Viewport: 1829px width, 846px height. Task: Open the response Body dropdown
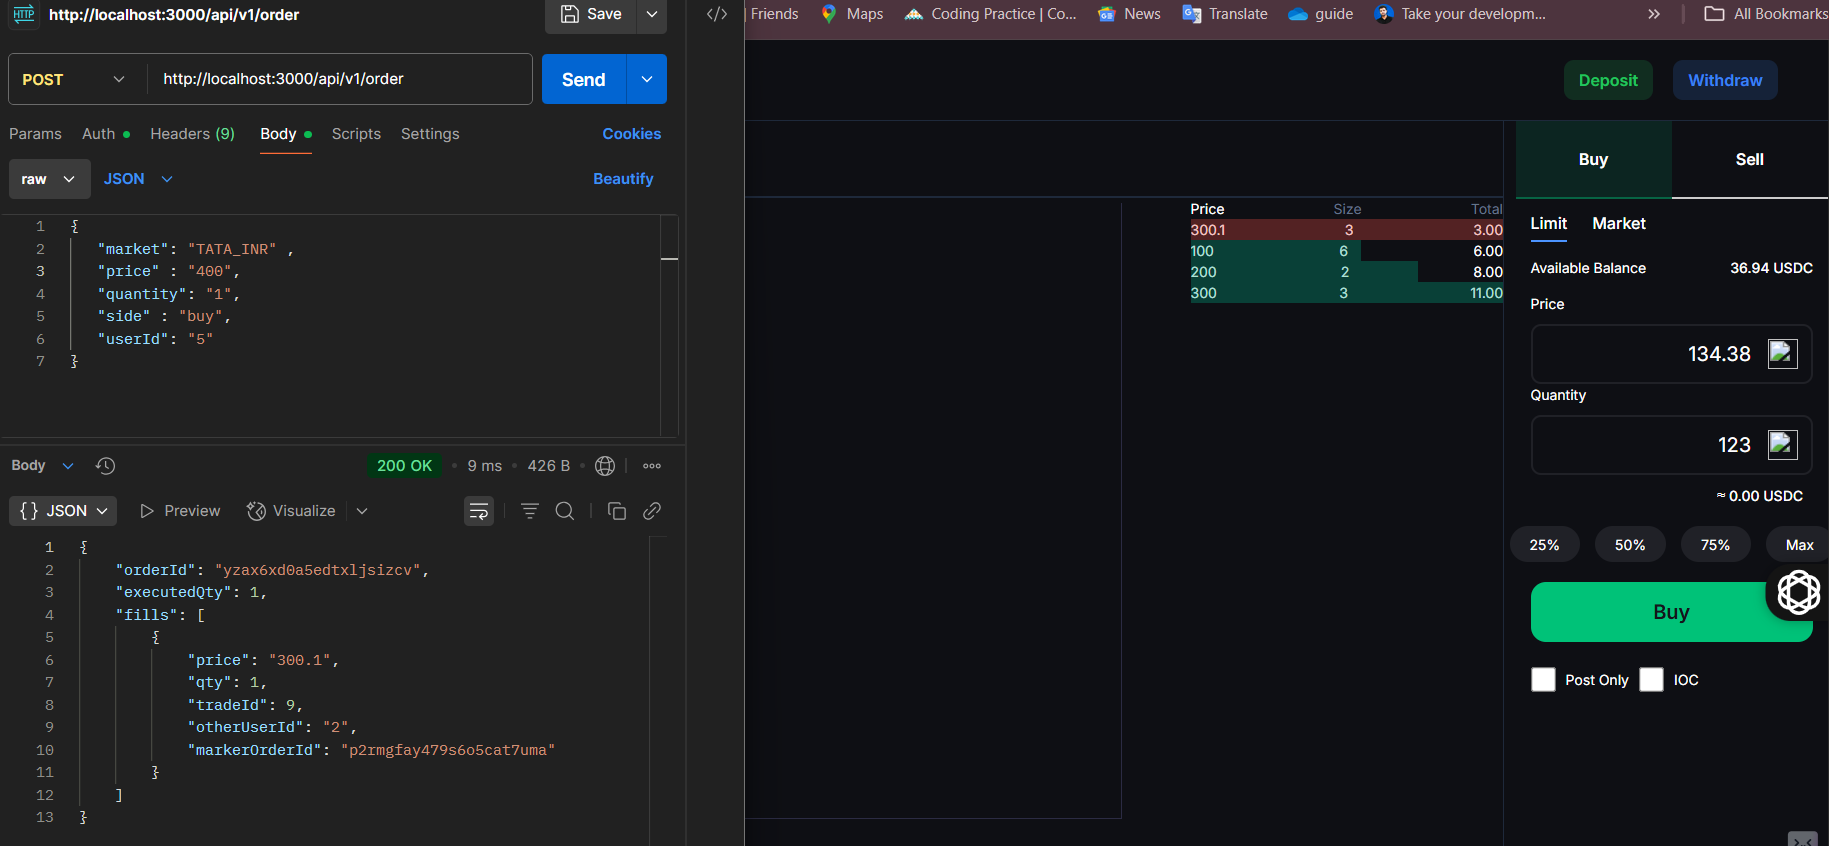pyautogui.click(x=43, y=466)
